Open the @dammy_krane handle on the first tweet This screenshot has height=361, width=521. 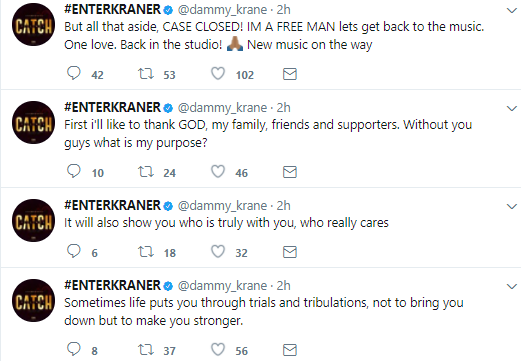tap(222, 10)
